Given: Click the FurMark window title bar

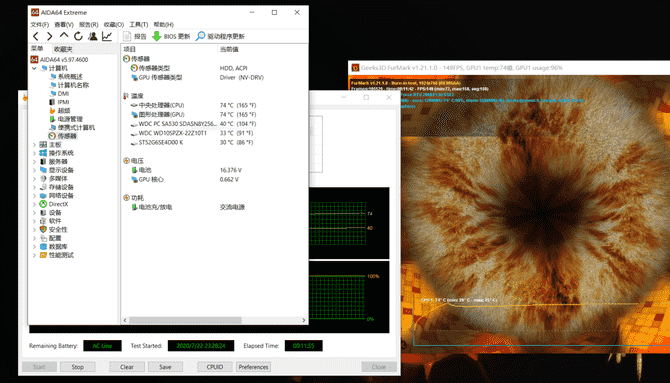Looking at the screenshot, I should coord(508,68).
